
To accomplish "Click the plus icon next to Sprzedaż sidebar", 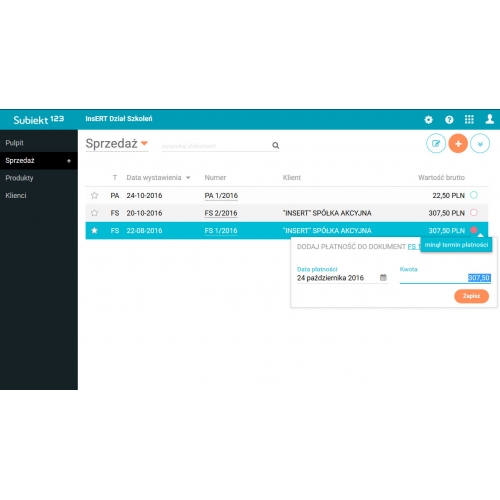I will (69, 161).
